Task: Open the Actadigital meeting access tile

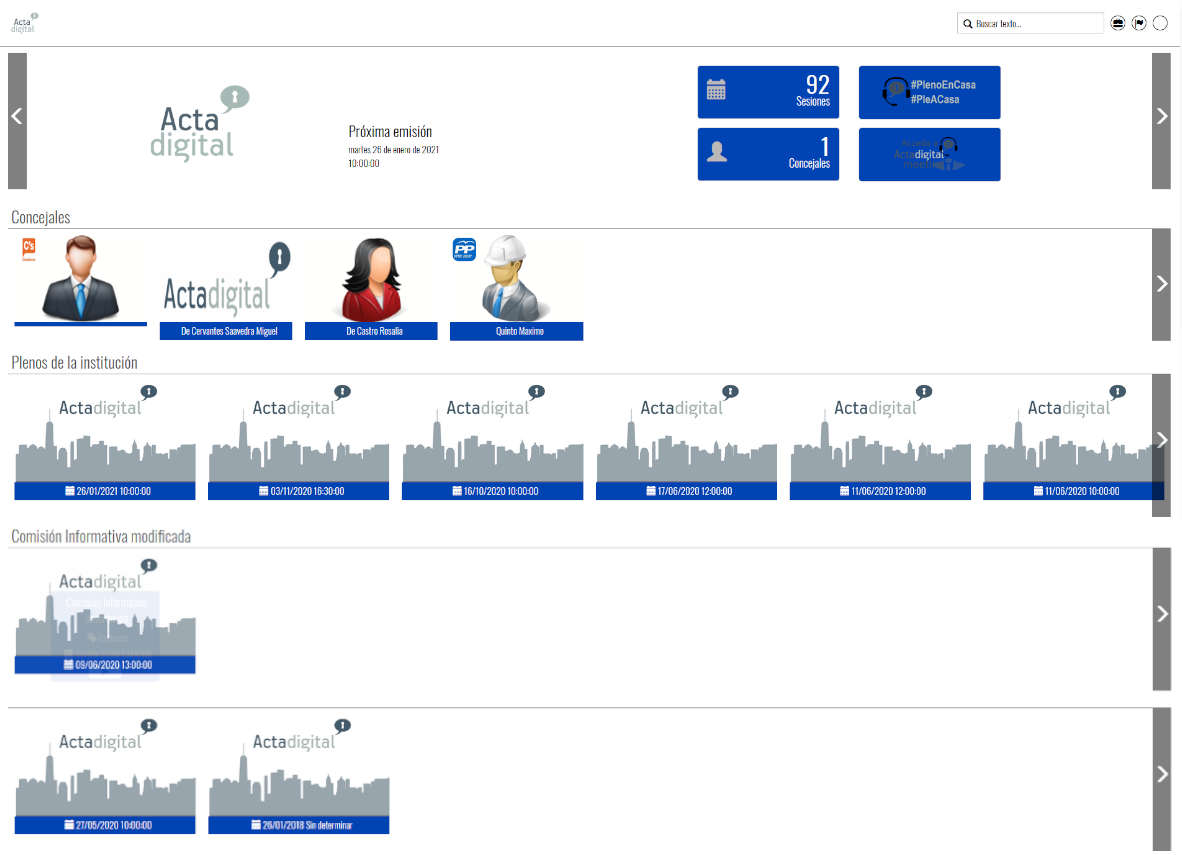Action: [929, 154]
